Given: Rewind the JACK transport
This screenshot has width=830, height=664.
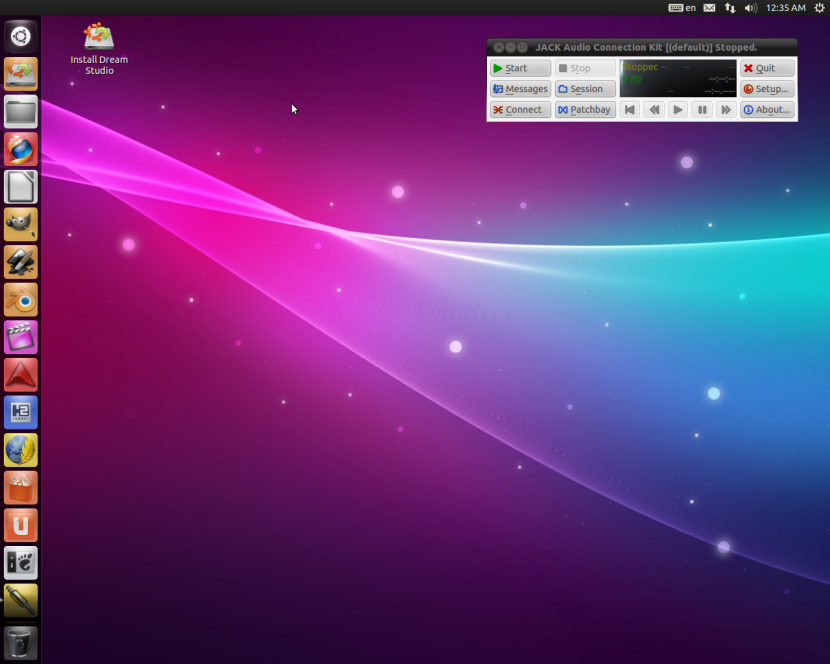Looking at the screenshot, I should (x=654, y=110).
